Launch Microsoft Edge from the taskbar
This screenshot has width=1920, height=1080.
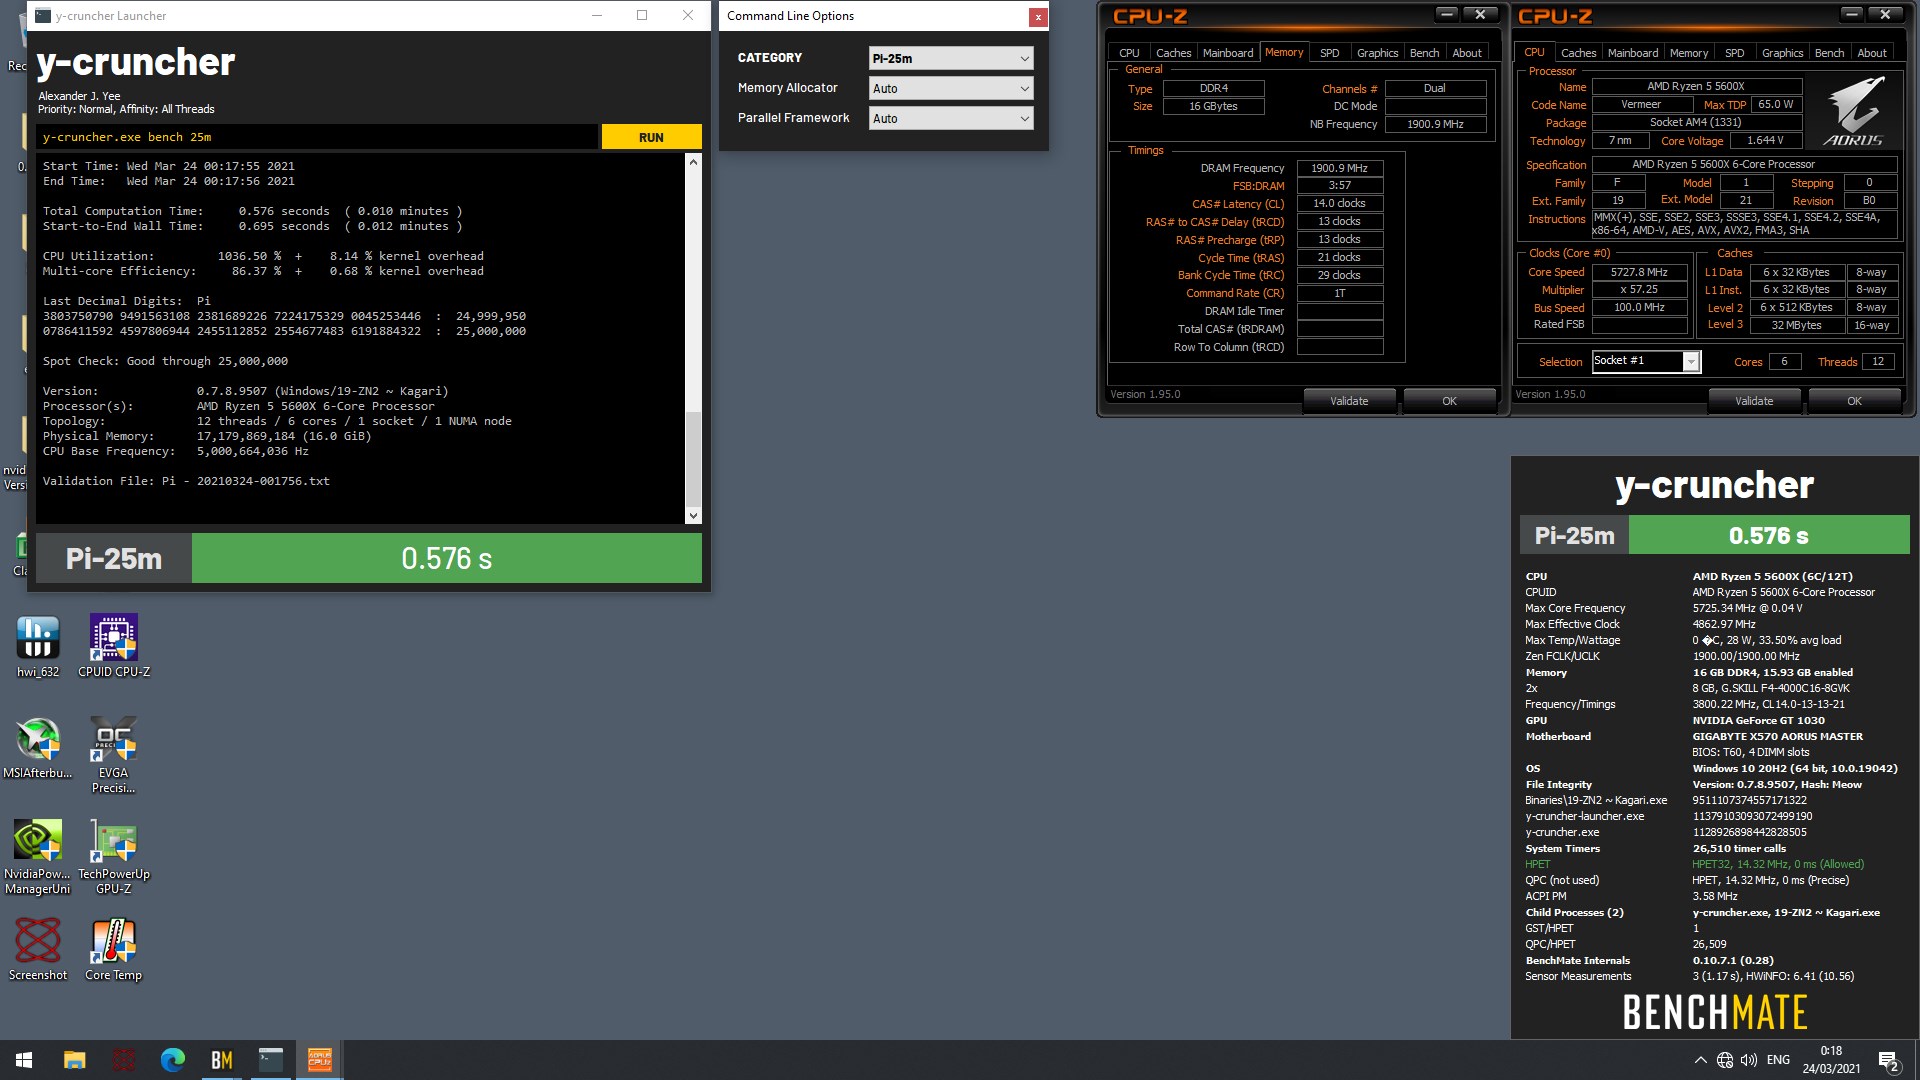click(173, 1060)
